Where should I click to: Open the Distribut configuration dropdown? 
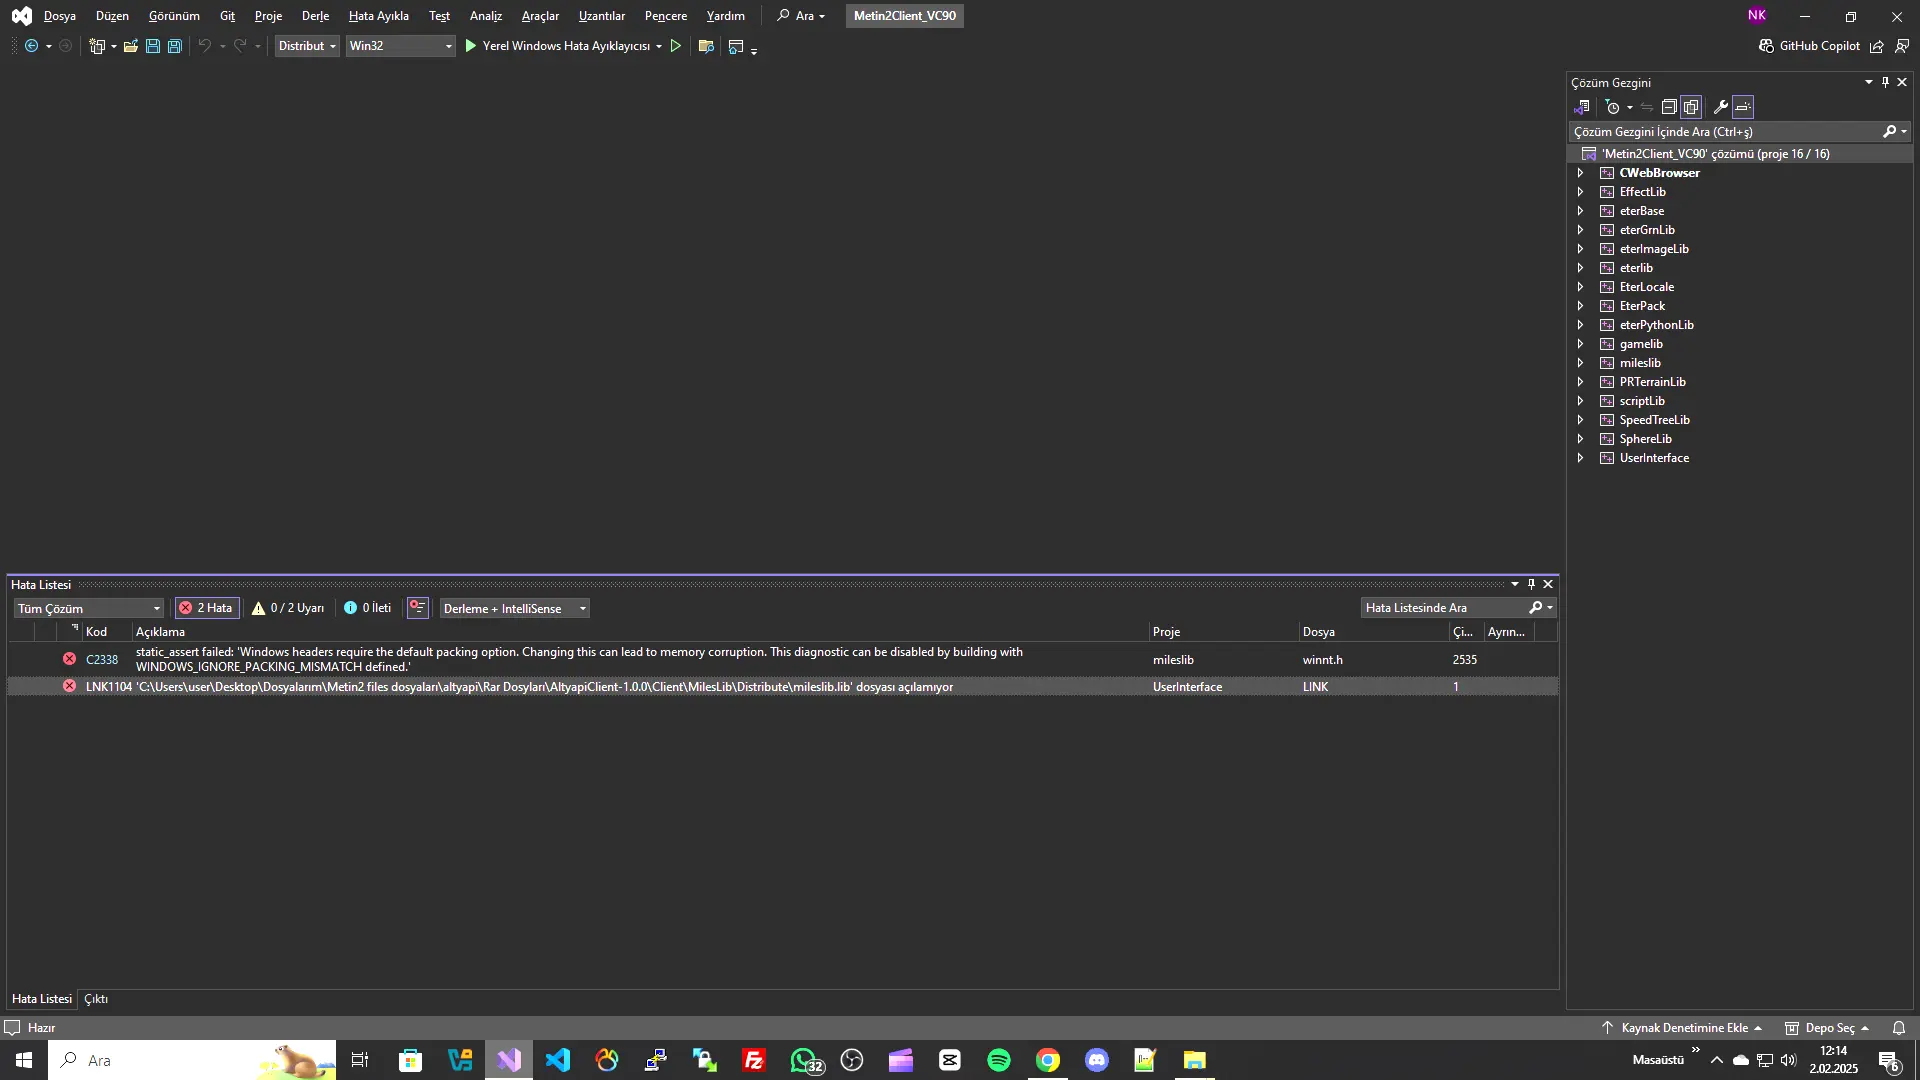point(305,45)
